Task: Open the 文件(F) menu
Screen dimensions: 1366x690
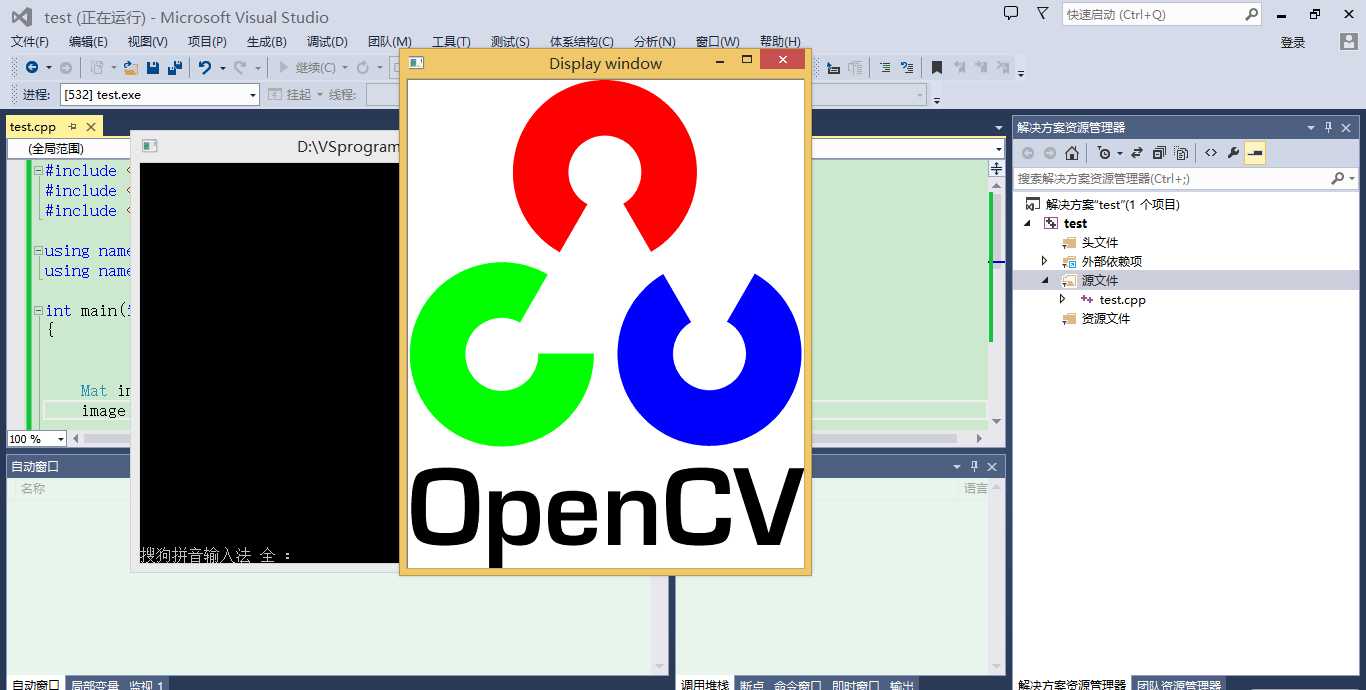Action: 30,41
